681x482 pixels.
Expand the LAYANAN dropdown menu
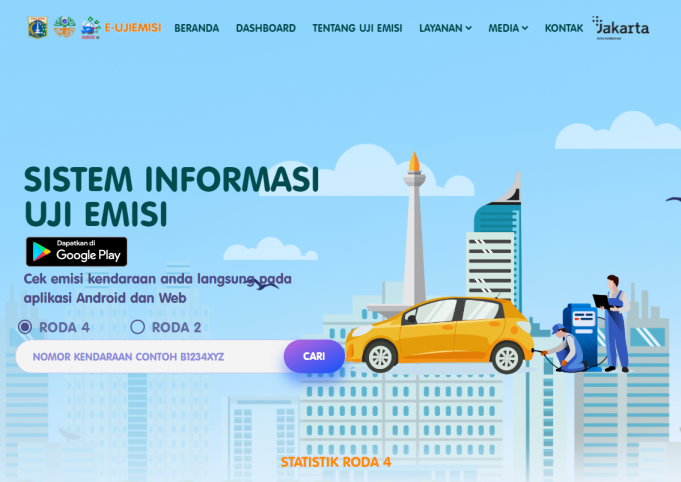click(x=445, y=28)
